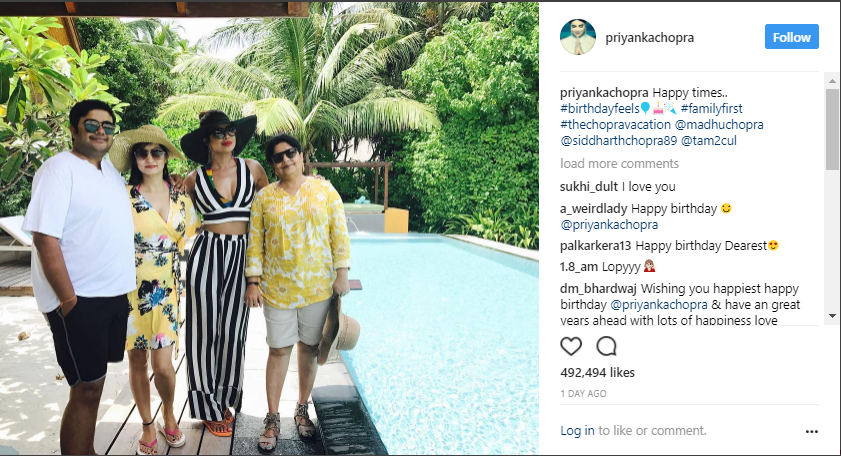Click the comments scrollbar thumb
This screenshot has width=841, height=456.
[x=832, y=129]
